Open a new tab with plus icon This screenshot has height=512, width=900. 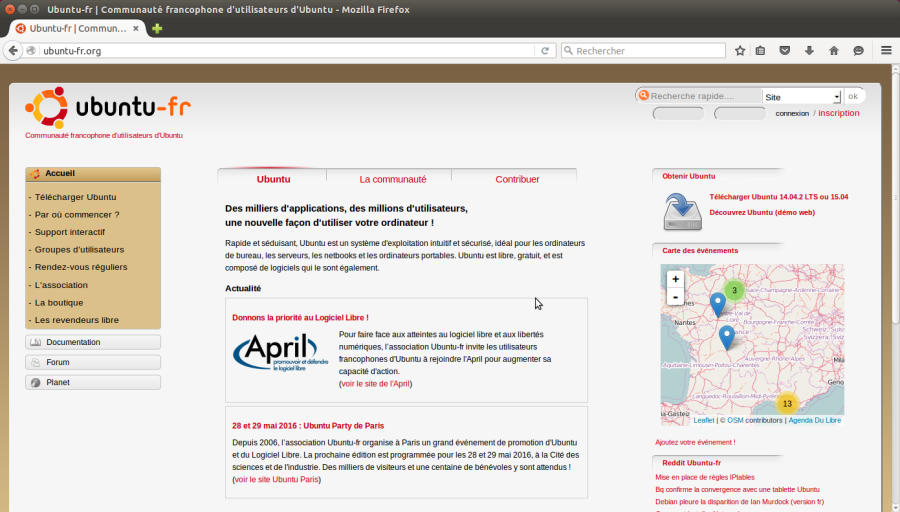click(x=157, y=28)
